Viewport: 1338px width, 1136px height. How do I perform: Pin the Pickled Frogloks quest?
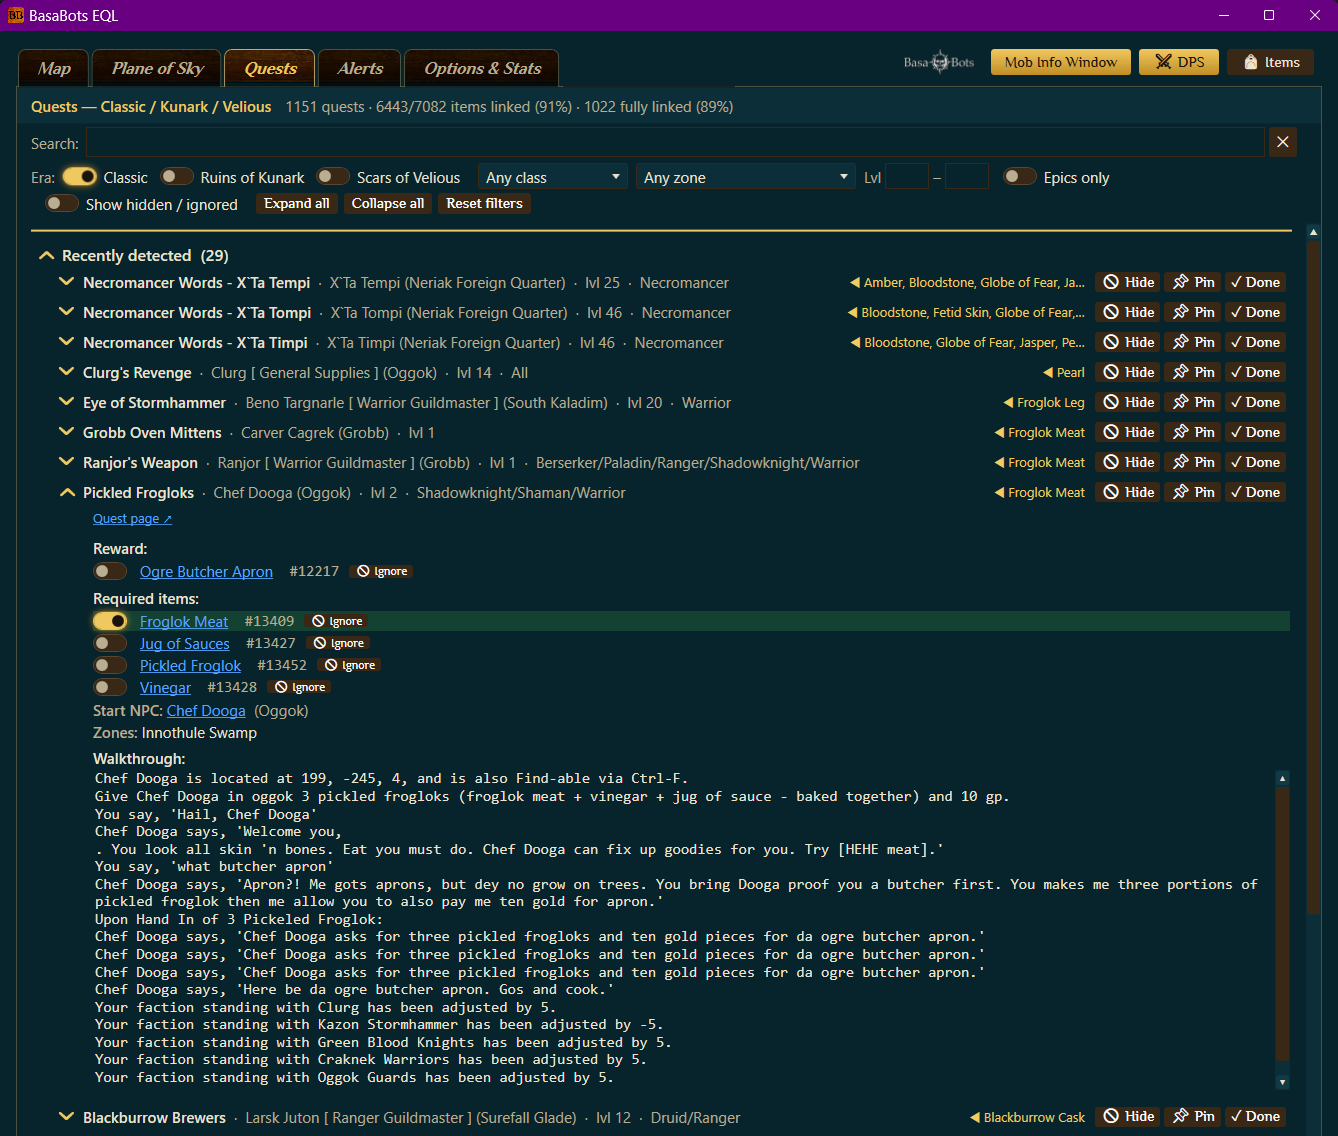pyautogui.click(x=1193, y=492)
